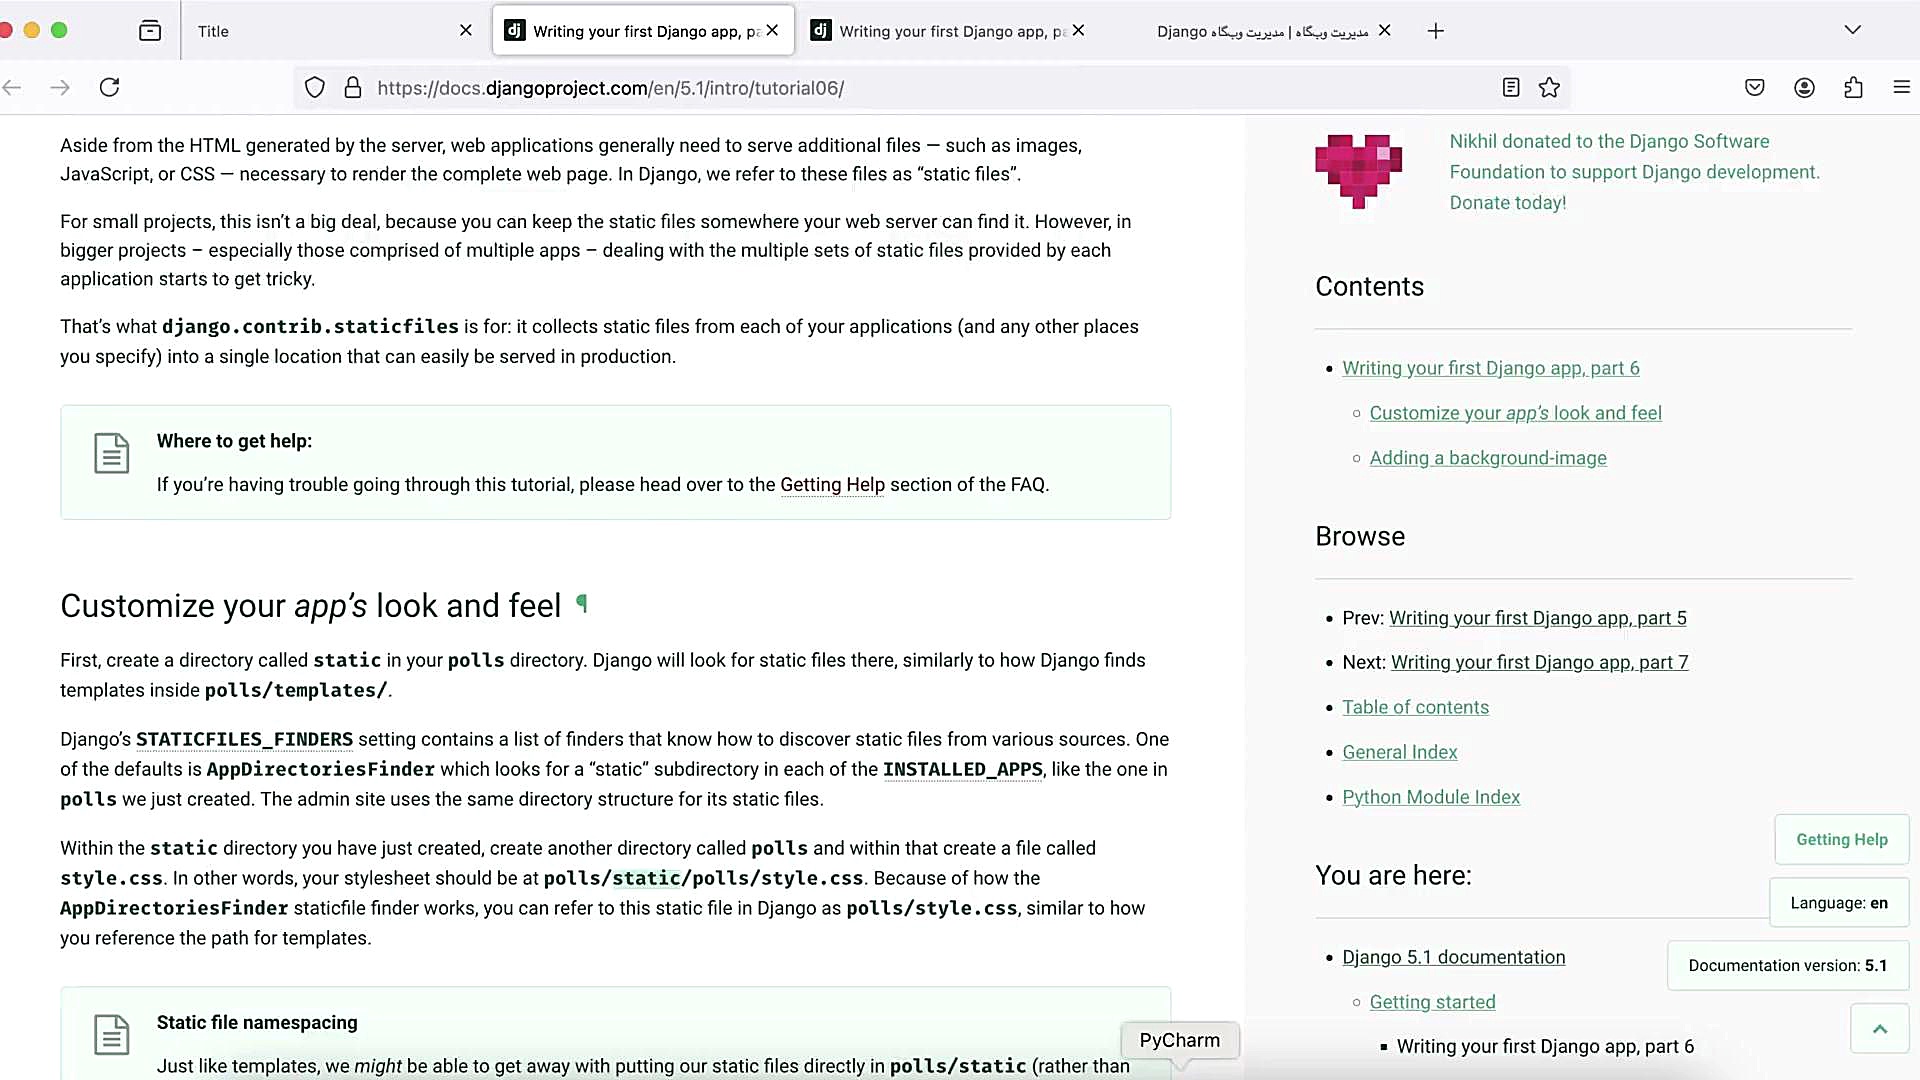Save page to Pocket
The height and width of the screenshot is (1080, 1920).
1755,88
